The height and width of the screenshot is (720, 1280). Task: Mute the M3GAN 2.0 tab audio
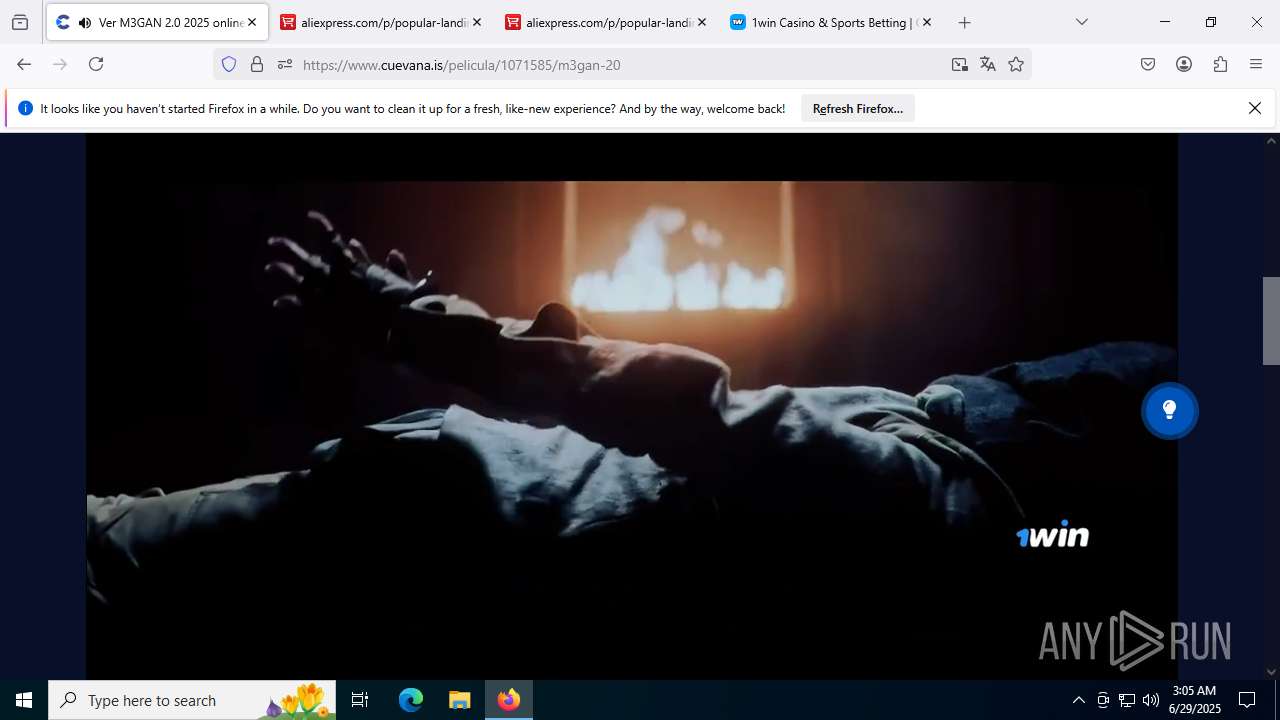point(84,22)
